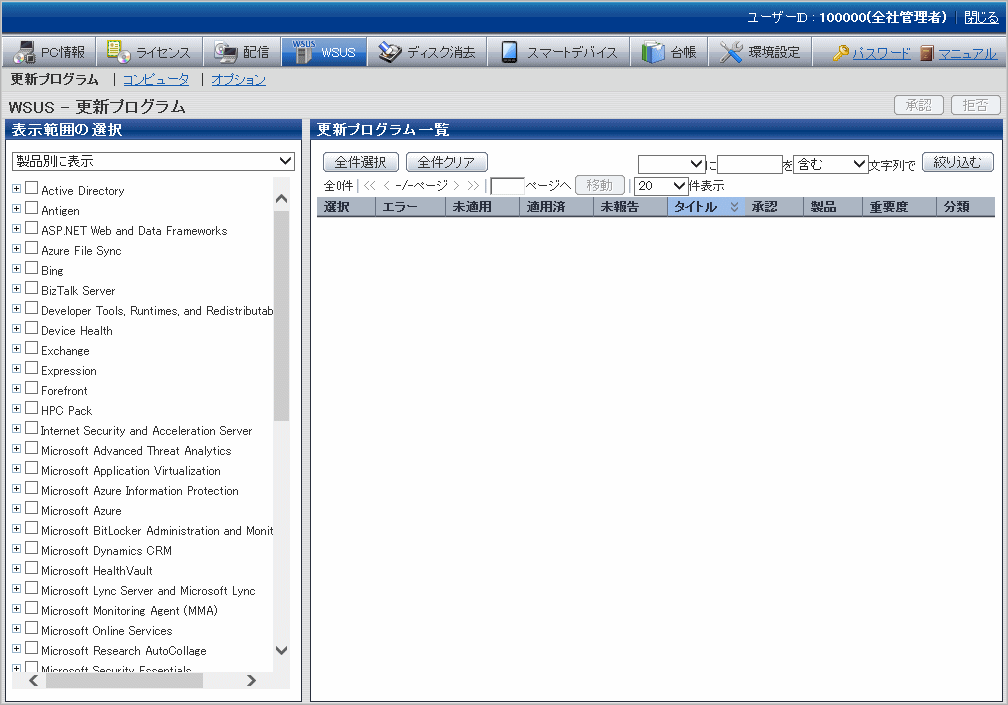This screenshot has height=705, width=1008.
Task: Click the sort arrow icon in タイトル column
Action: [734, 207]
